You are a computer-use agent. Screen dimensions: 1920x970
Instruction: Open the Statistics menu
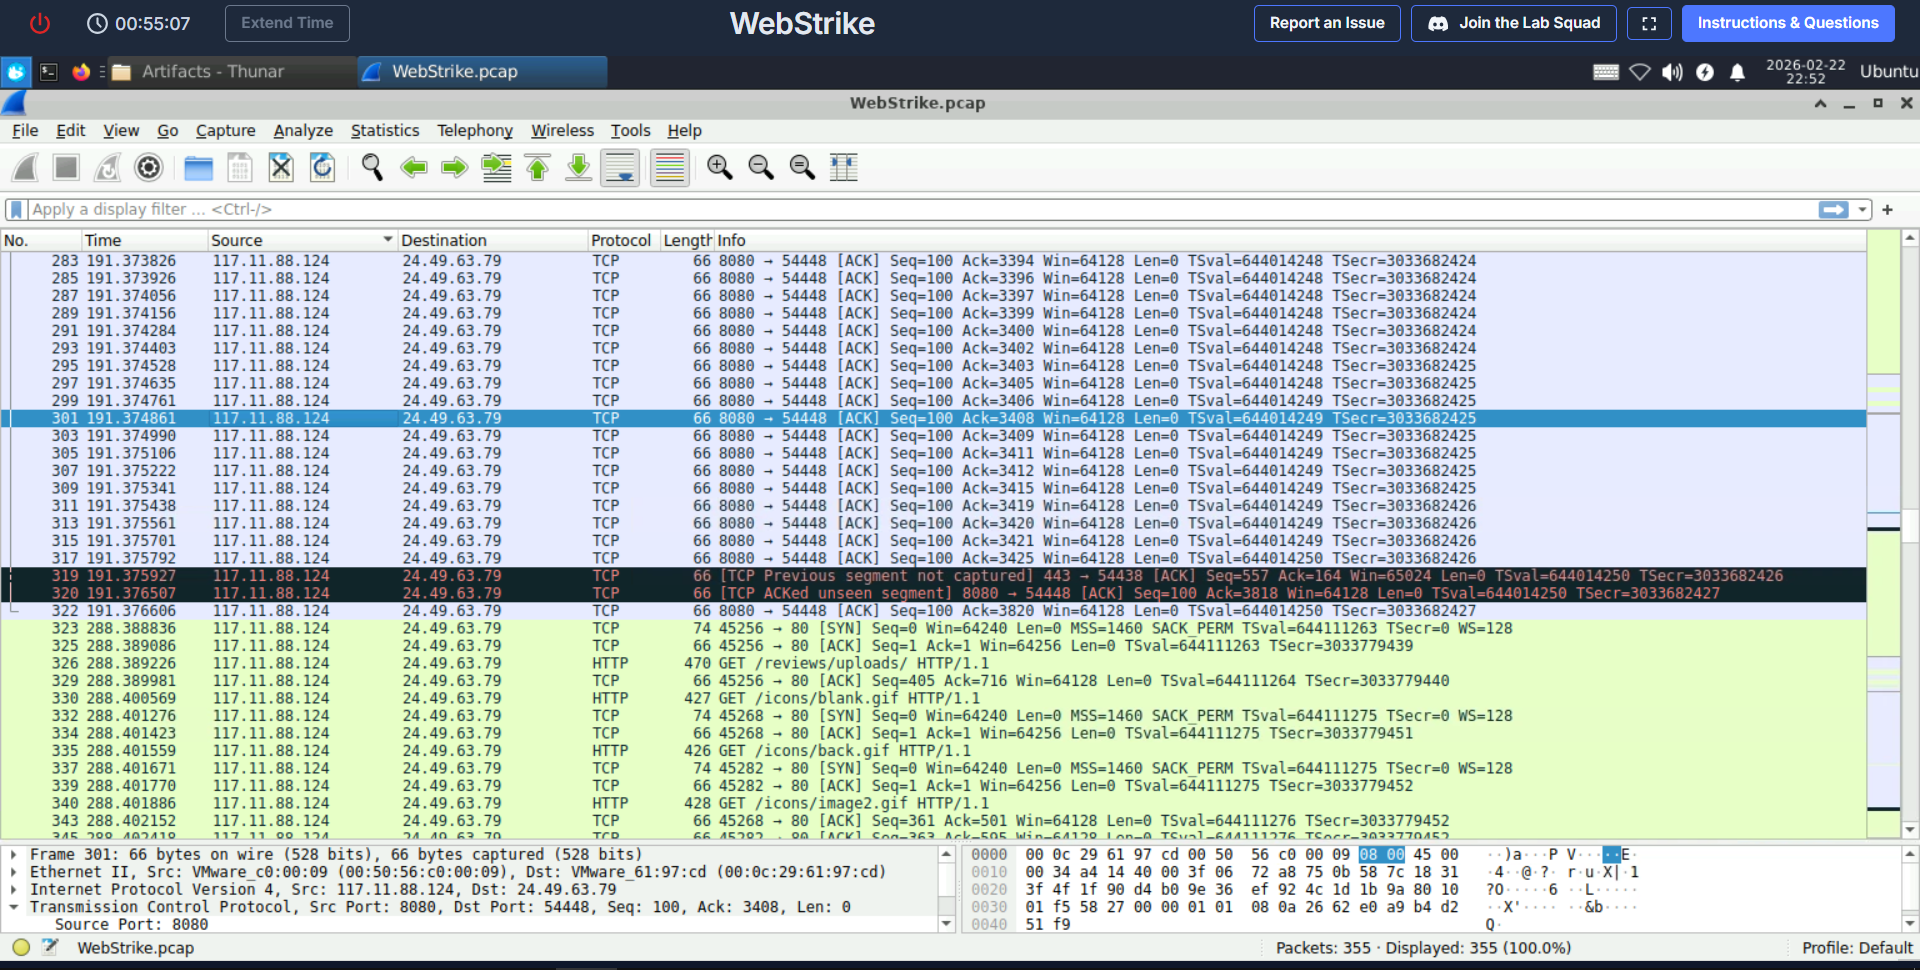click(x=385, y=130)
